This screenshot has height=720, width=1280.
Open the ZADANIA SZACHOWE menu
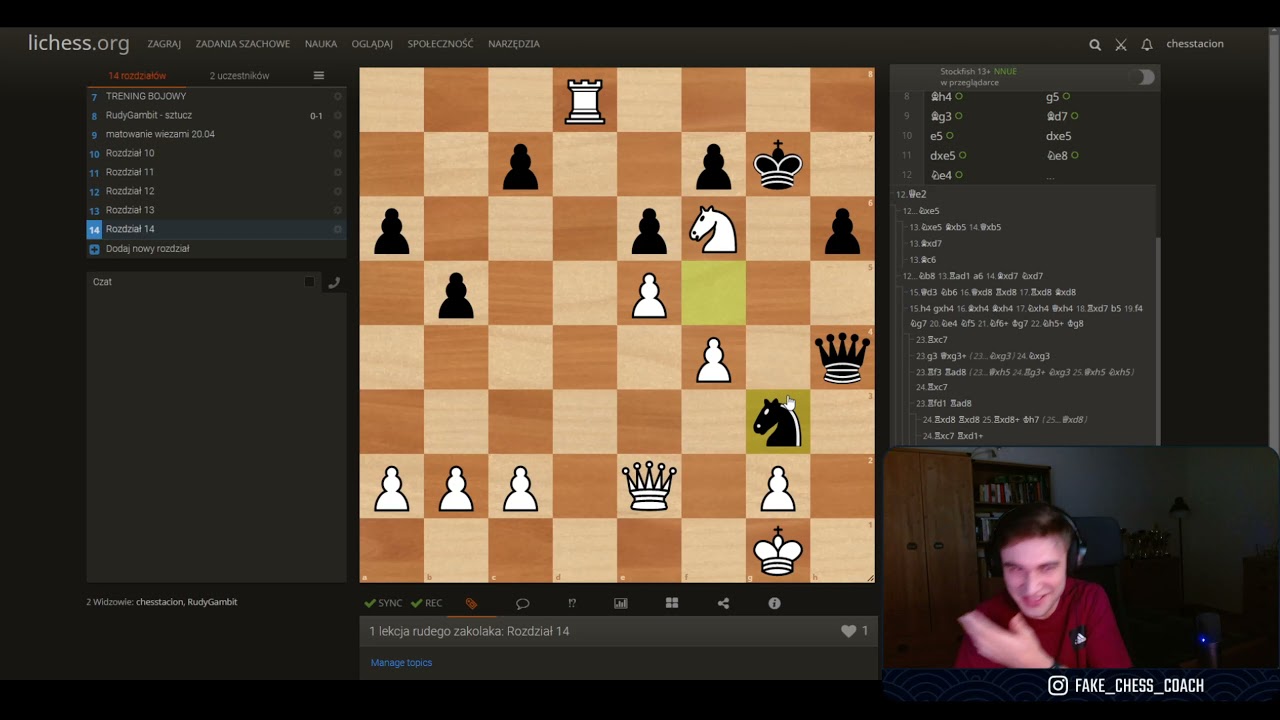pos(243,44)
